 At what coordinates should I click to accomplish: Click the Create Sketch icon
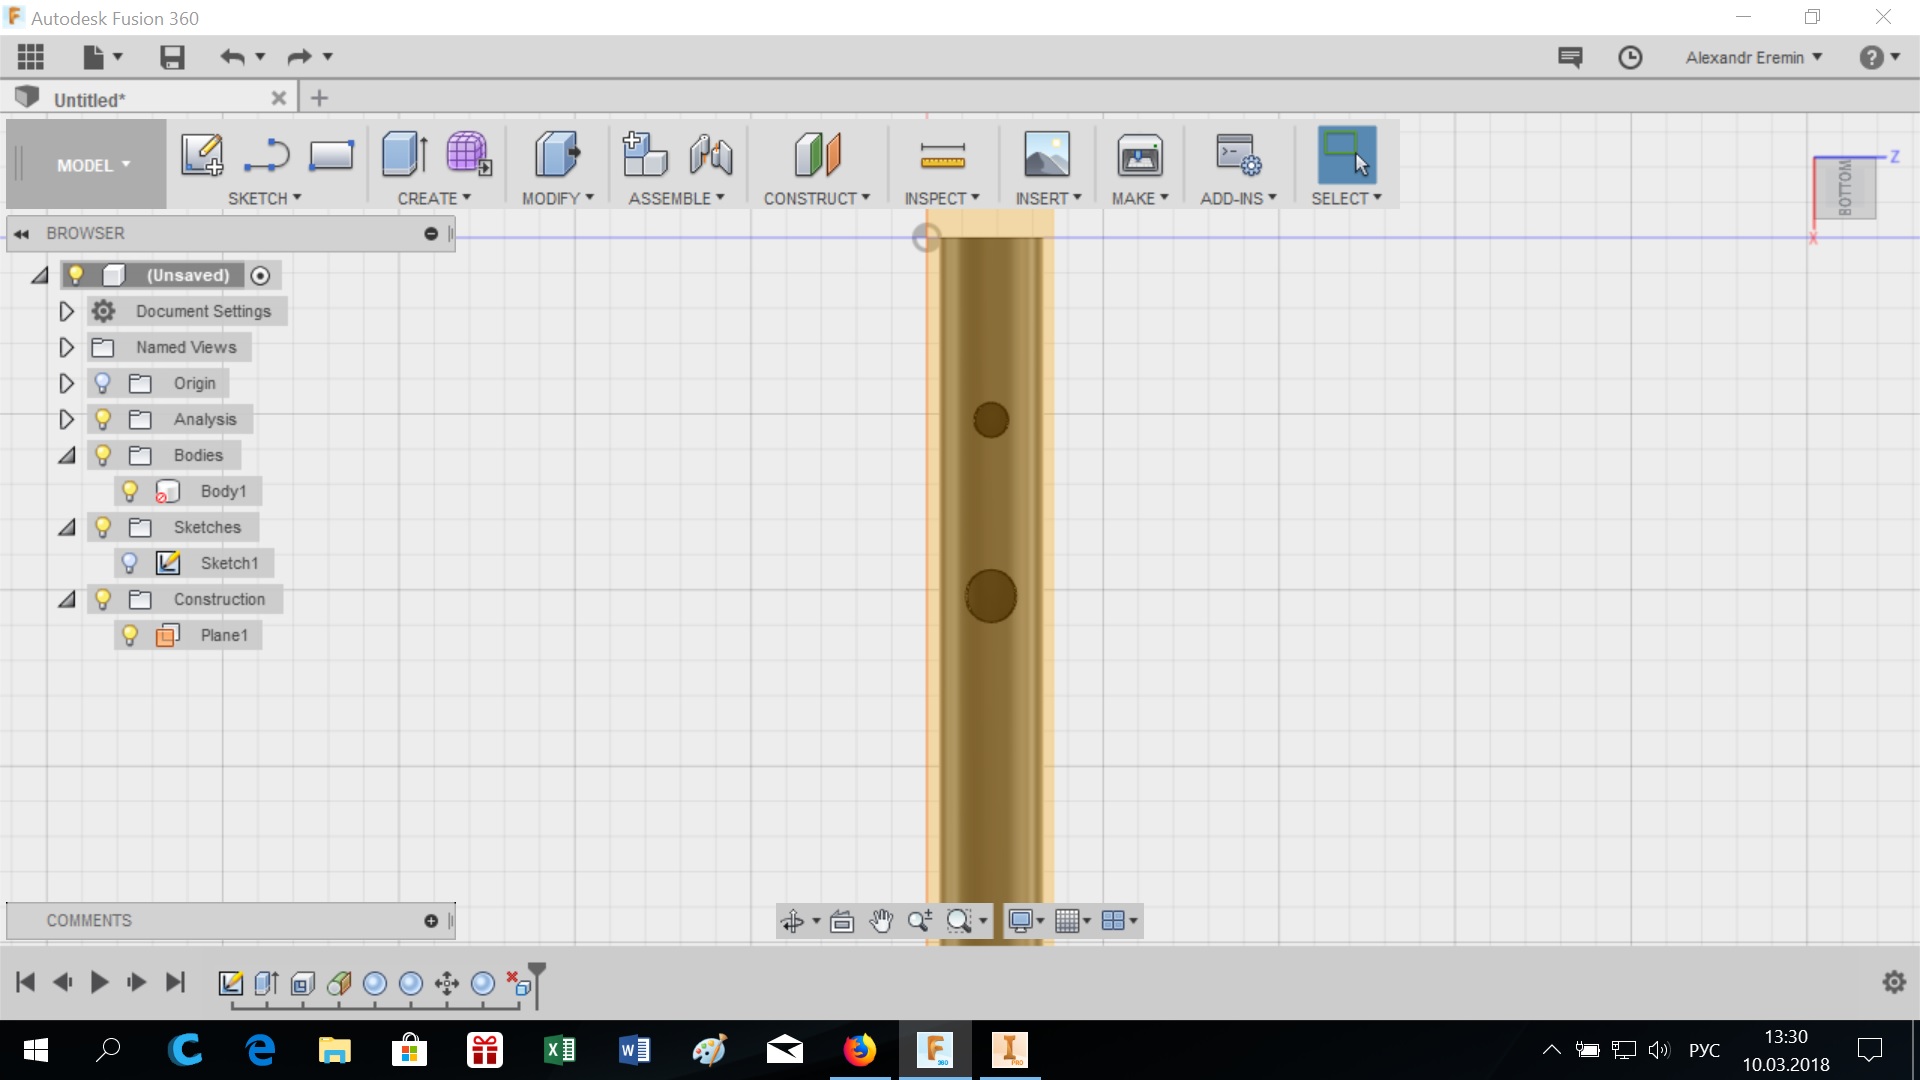point(201,155)
